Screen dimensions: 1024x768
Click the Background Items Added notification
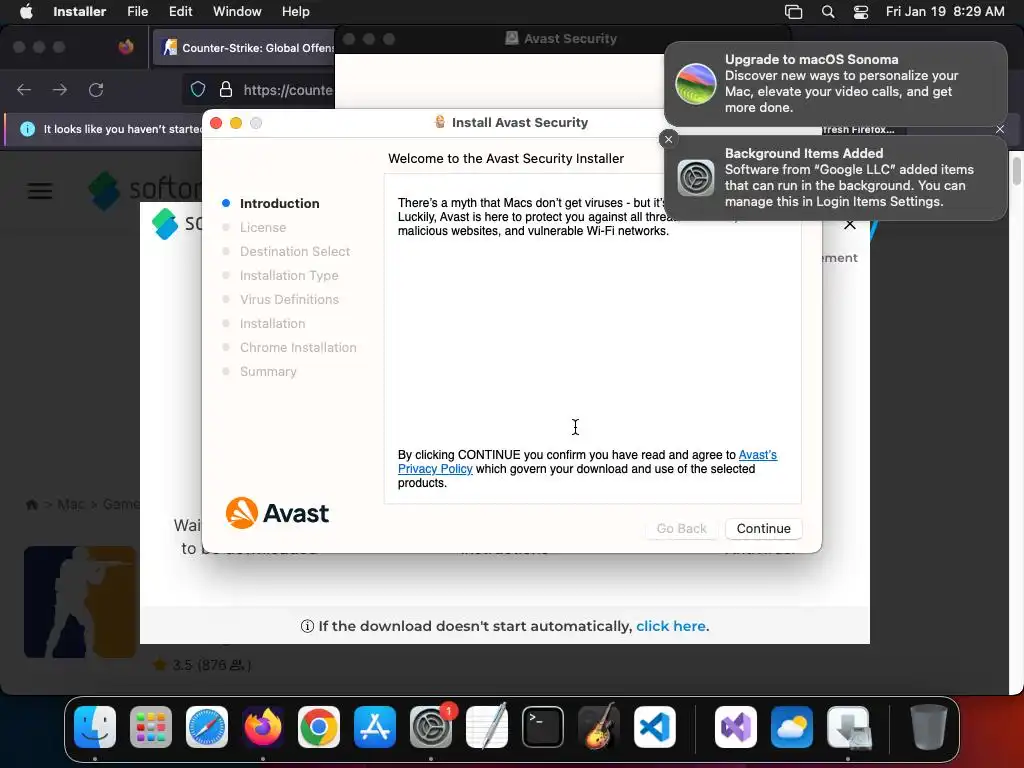[835, 178]
